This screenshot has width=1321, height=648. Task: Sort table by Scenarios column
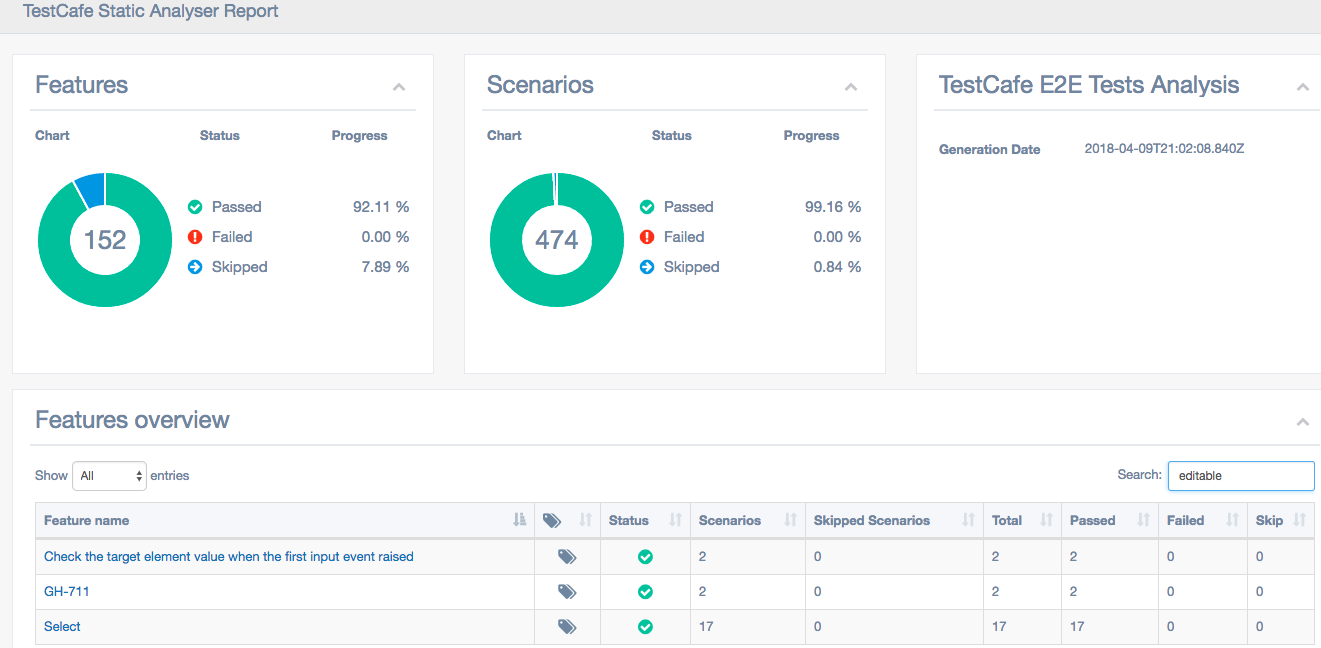pos(747,520)
